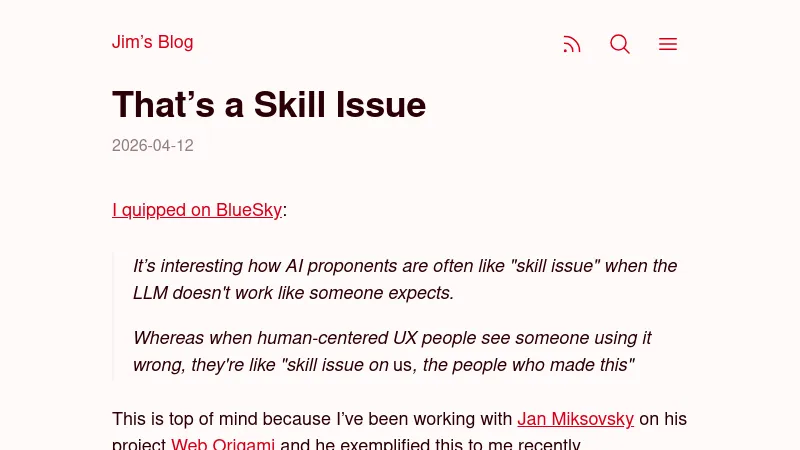Open the hamburger menu icon
This screenshot has height=450, width=800.
(668, 44)
